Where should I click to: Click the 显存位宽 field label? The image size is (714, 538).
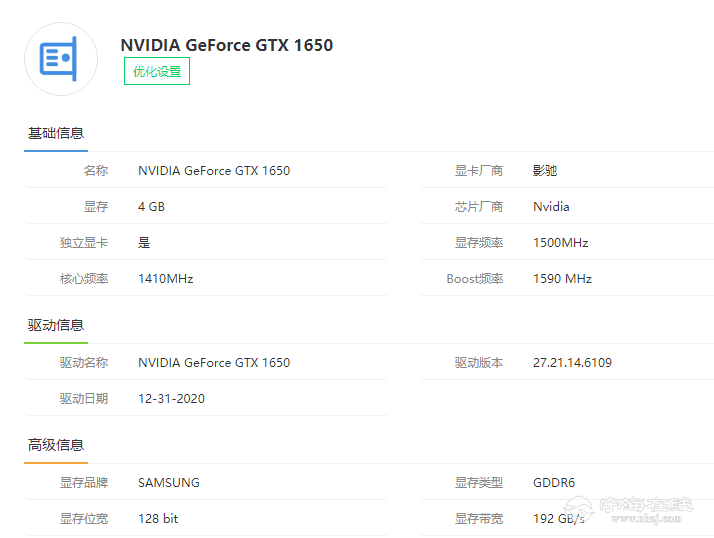tap(84, 518)
